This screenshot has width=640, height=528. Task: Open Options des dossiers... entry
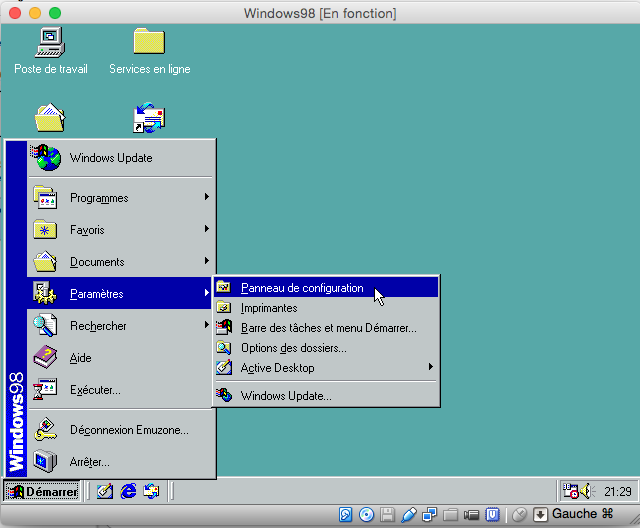tap(326, 348)
